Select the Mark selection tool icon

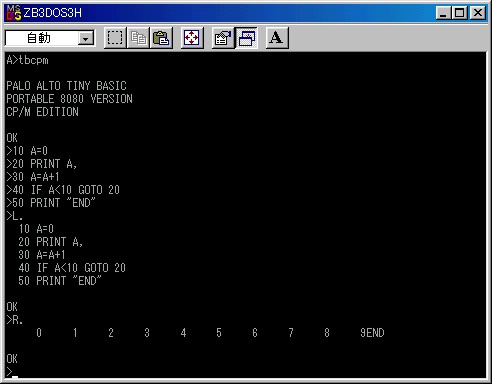click(115, 38)
